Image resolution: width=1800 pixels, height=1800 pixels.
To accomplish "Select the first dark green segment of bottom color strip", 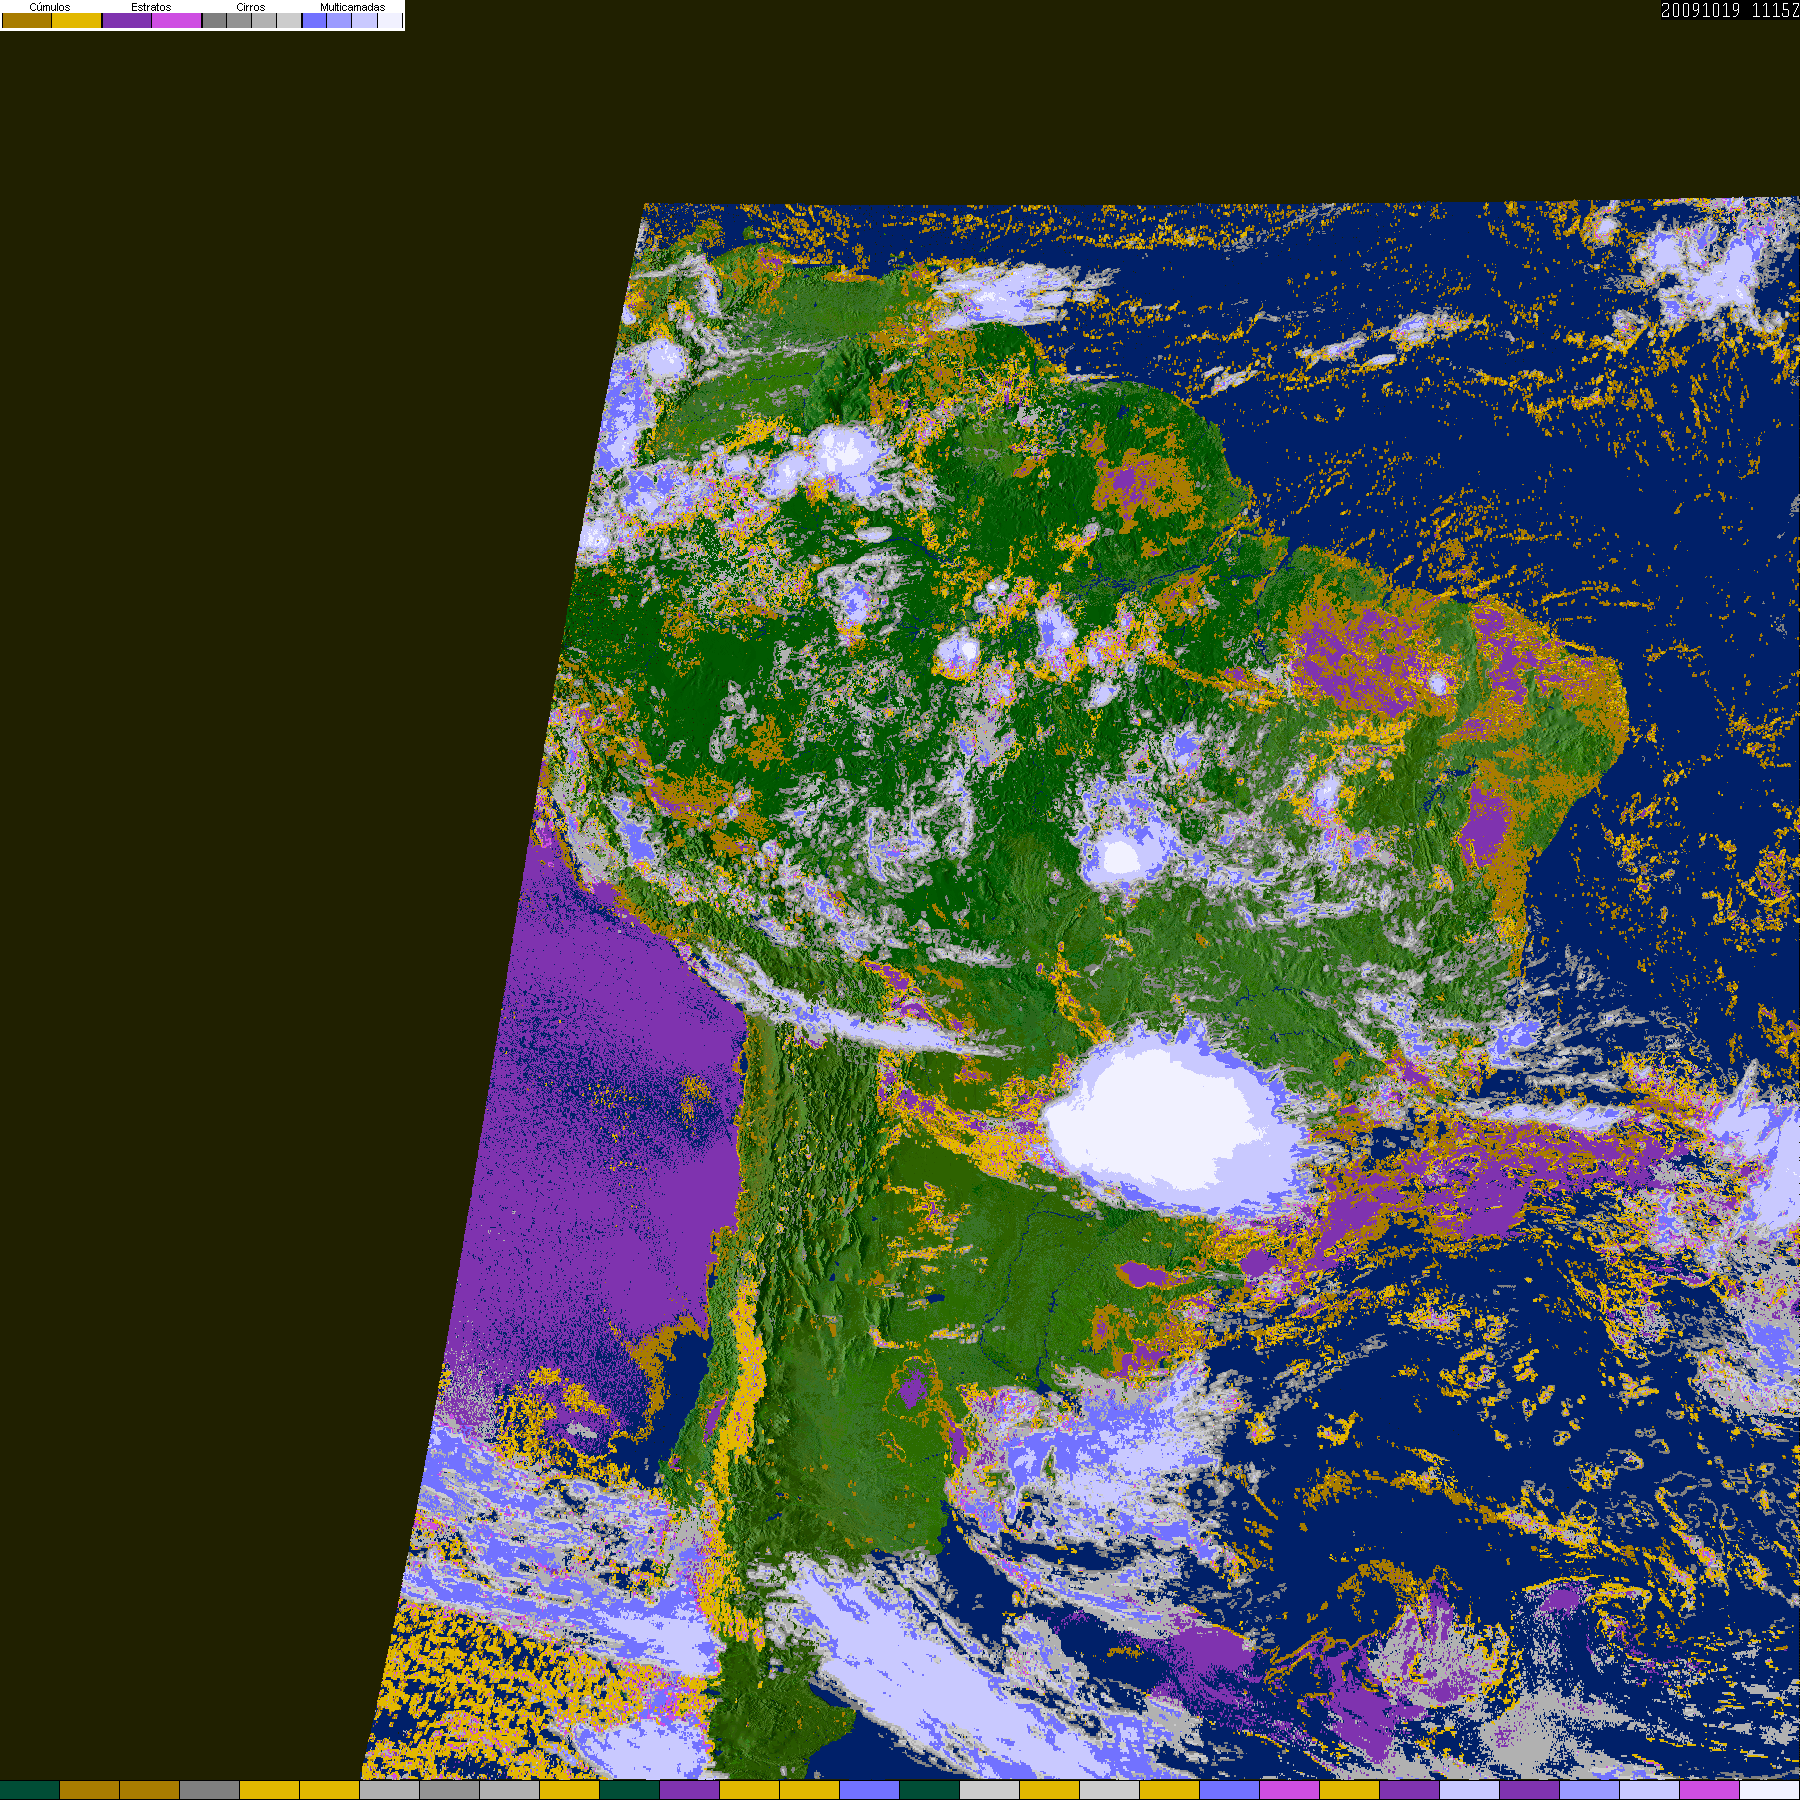I will tap(30, 1790).
